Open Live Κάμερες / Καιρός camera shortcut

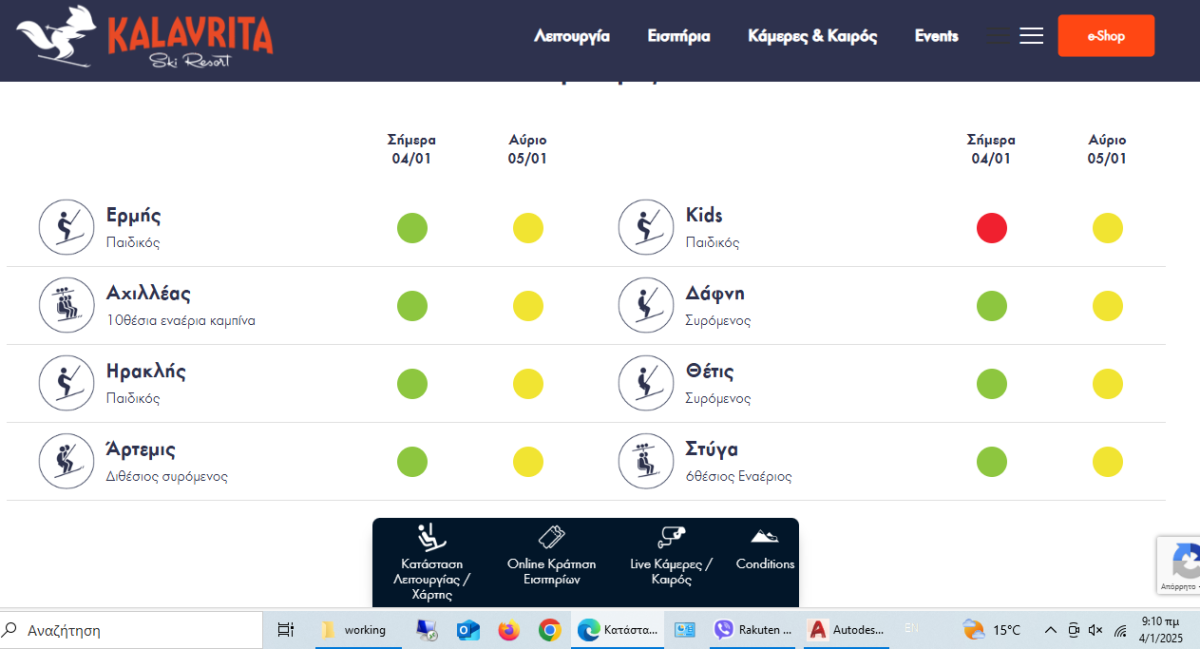point(671,553)
